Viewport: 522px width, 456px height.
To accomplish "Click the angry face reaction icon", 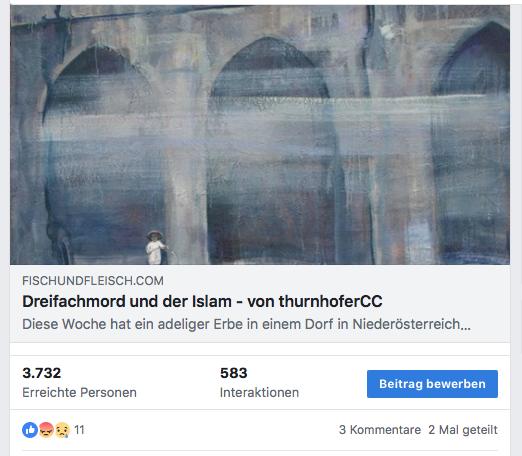I will point(46,430).
